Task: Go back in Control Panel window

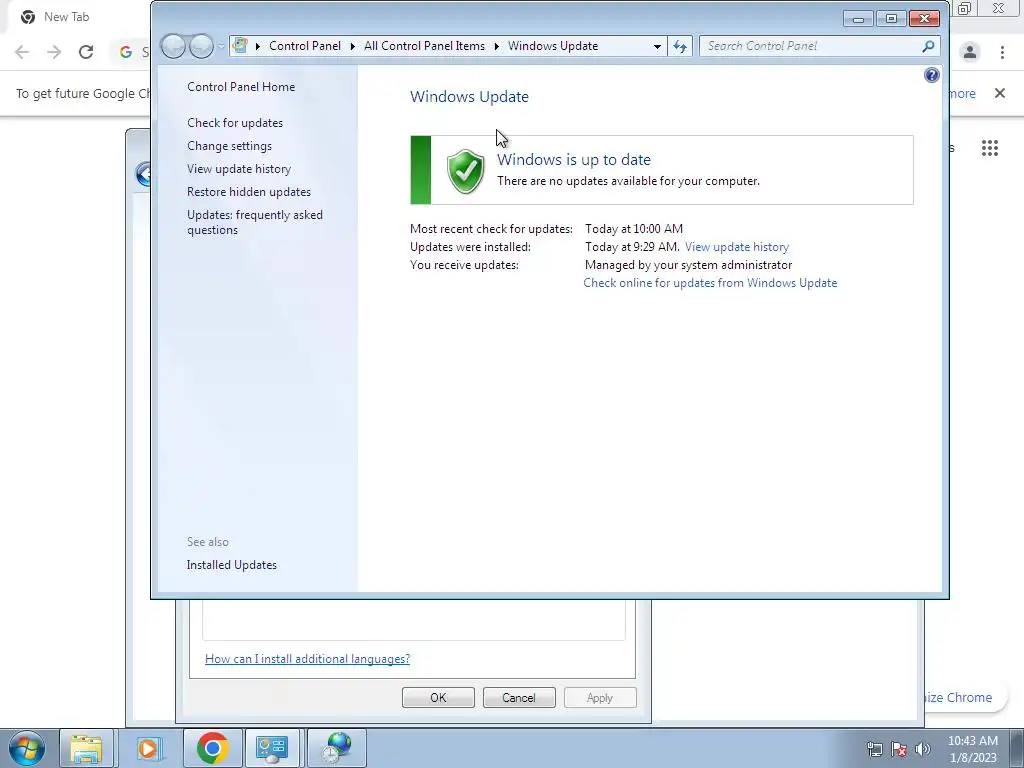Action: 173,46
